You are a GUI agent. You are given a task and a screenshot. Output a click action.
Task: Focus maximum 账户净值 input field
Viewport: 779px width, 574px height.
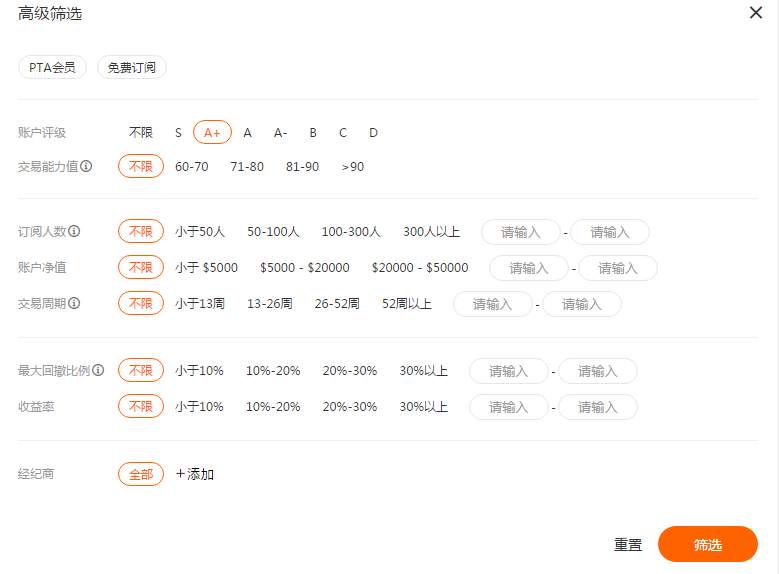[618, 268]
